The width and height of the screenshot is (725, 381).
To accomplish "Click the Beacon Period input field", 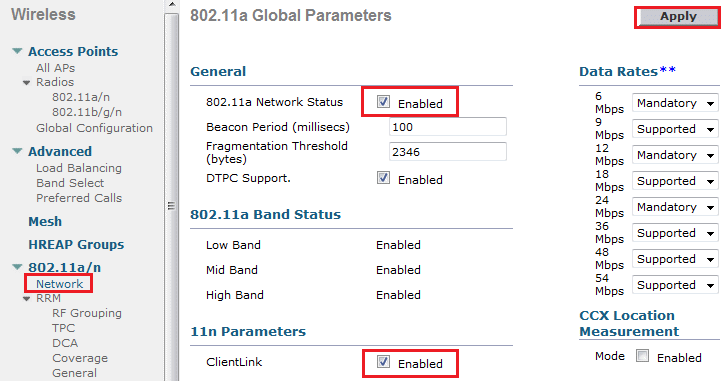I will (x=448, y=127).
